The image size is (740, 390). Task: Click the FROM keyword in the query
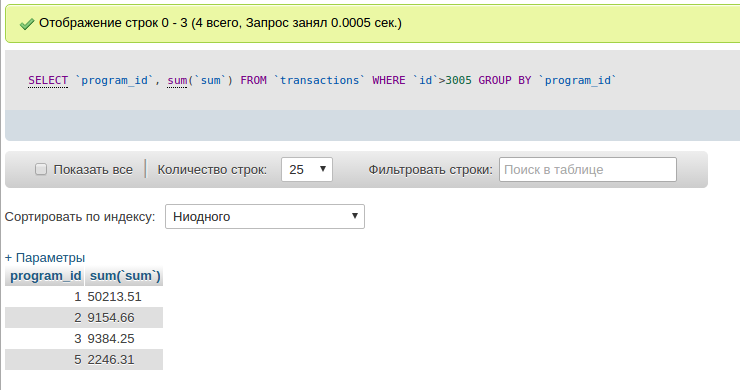pyautogui.click(x=253, y=80)
